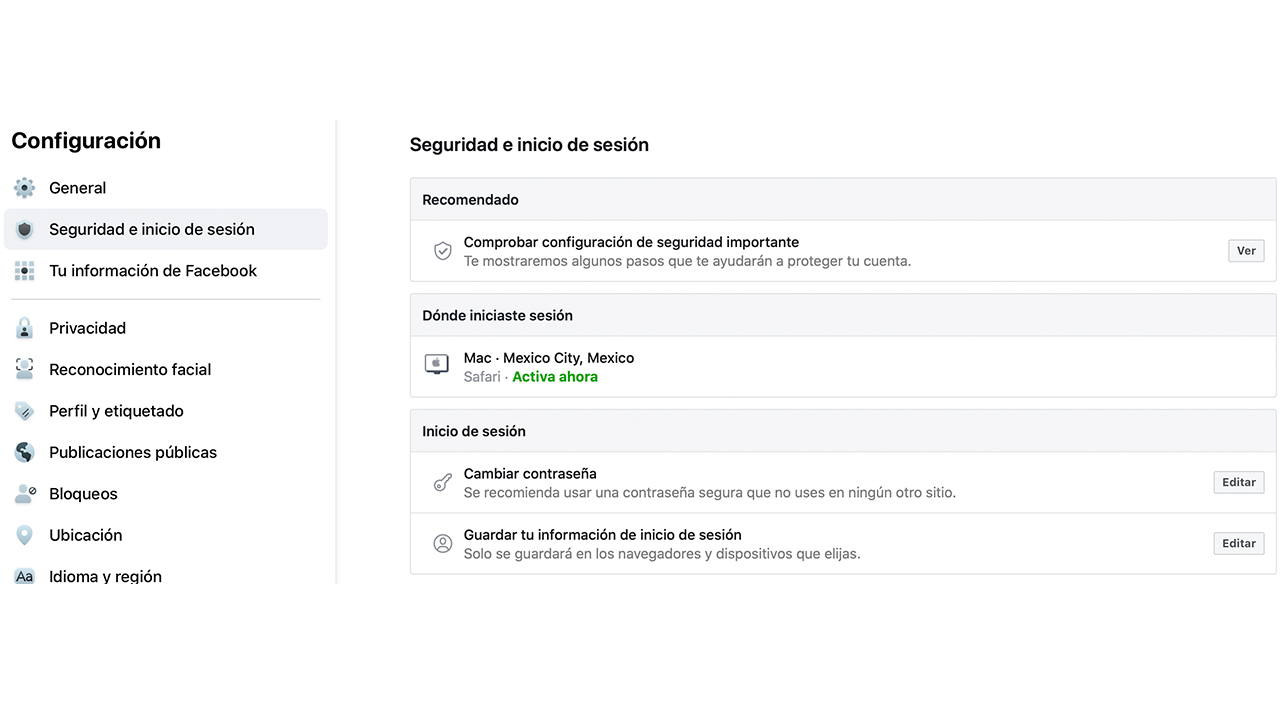Click the Bloqueos blocked-user icon
Screen dimensions: 1280x720
pyautogui.click(x=25, y=494)
